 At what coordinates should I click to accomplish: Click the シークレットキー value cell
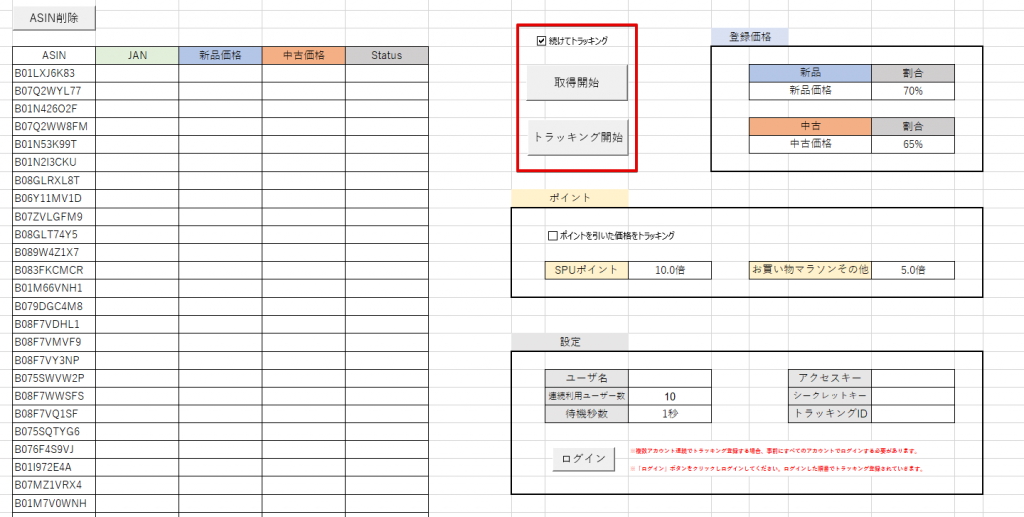point(912,396)
